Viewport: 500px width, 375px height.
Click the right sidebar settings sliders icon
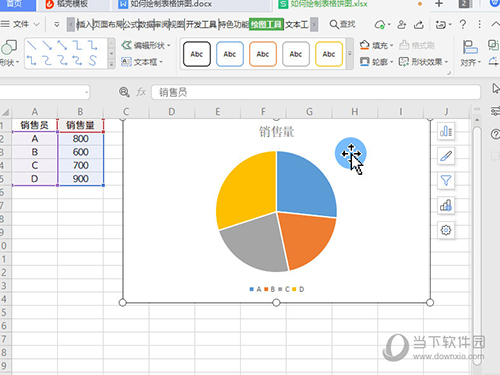[495, 111]
